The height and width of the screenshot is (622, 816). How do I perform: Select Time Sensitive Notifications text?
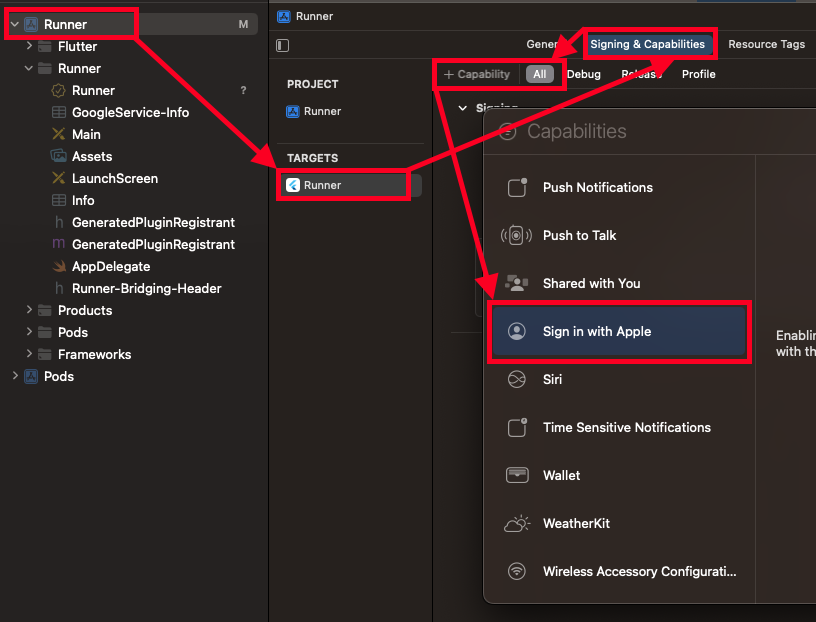[x=627, y=427]
